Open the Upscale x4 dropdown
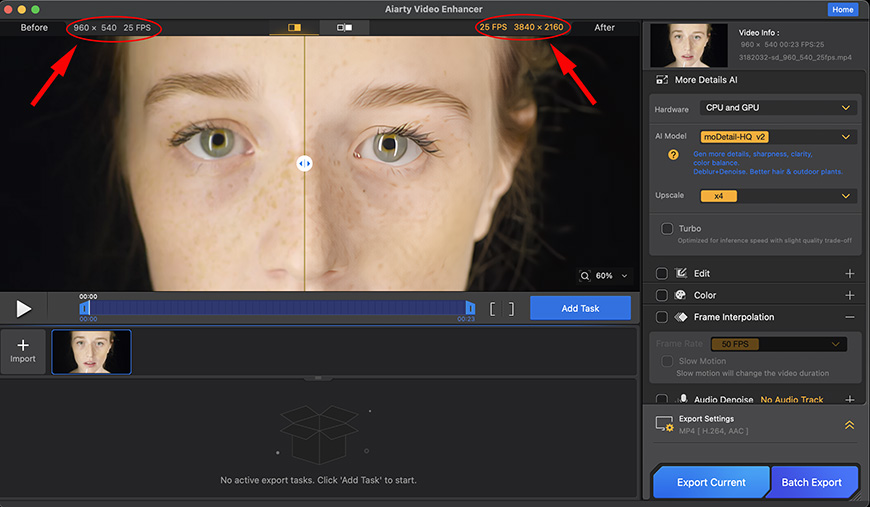The height and width of the screenshot is (507, 870). pos(778,196)
